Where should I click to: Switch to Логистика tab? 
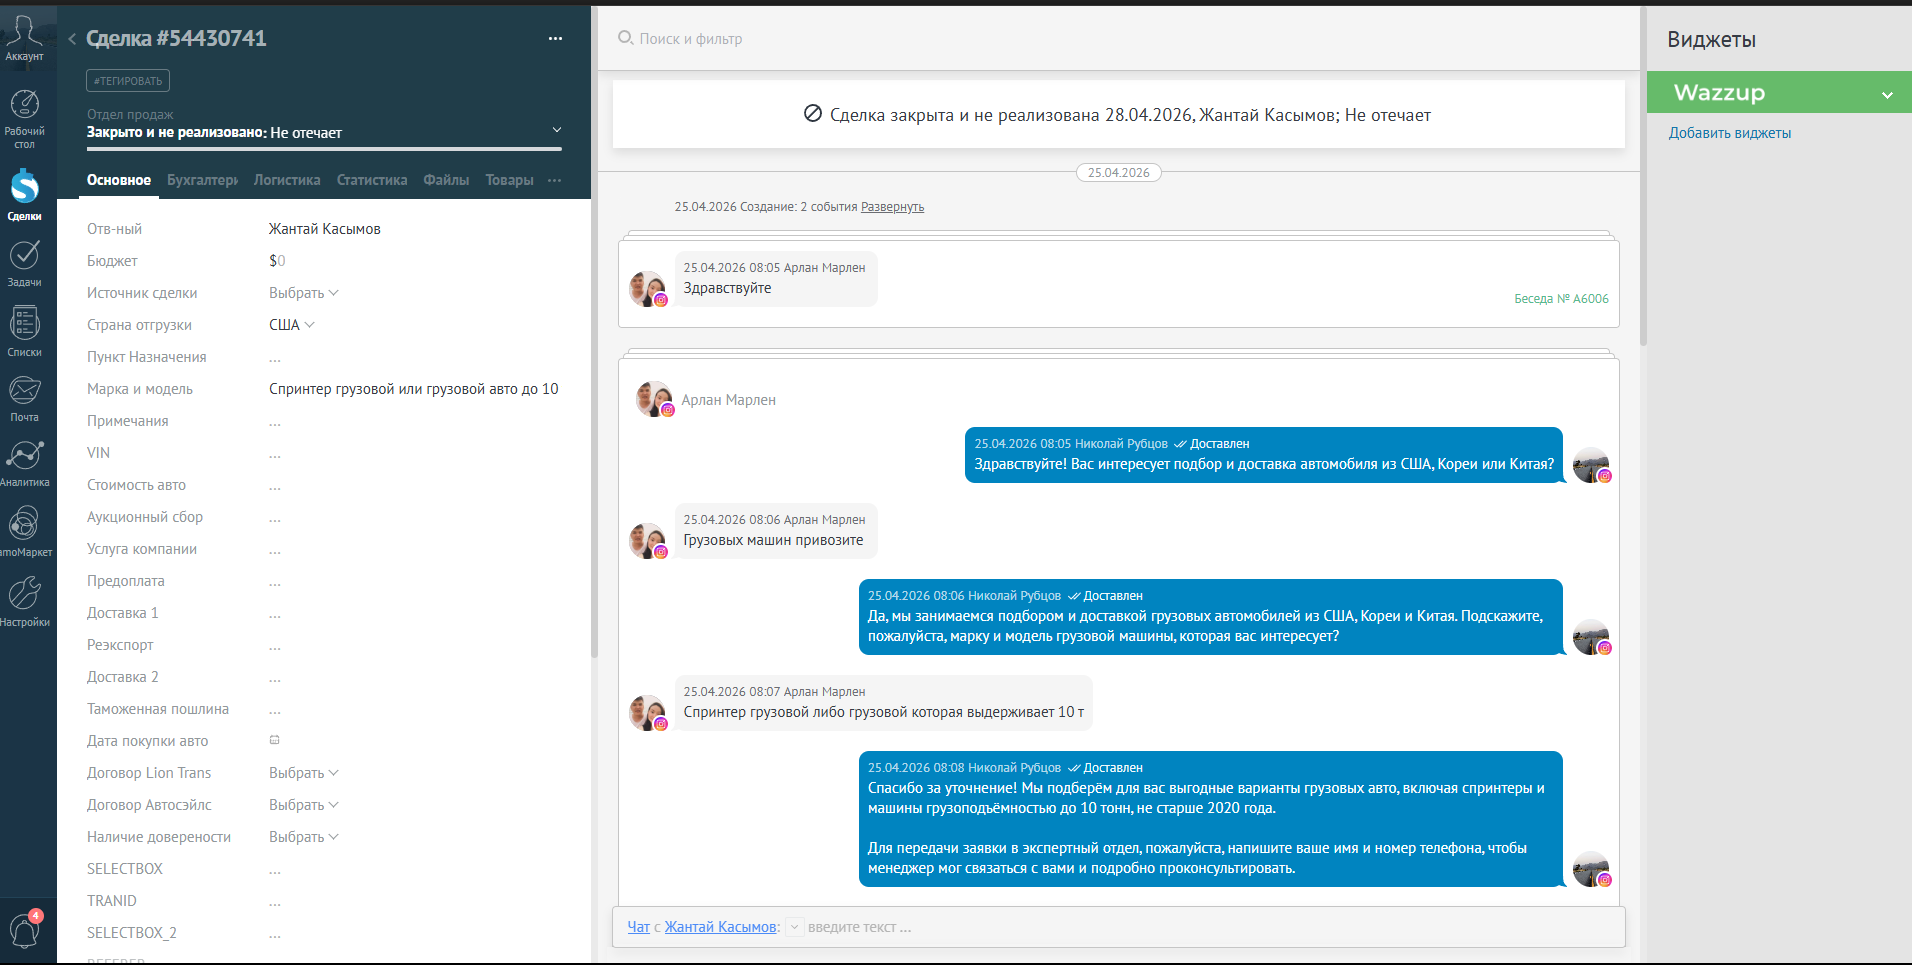(x=287, y=180)
